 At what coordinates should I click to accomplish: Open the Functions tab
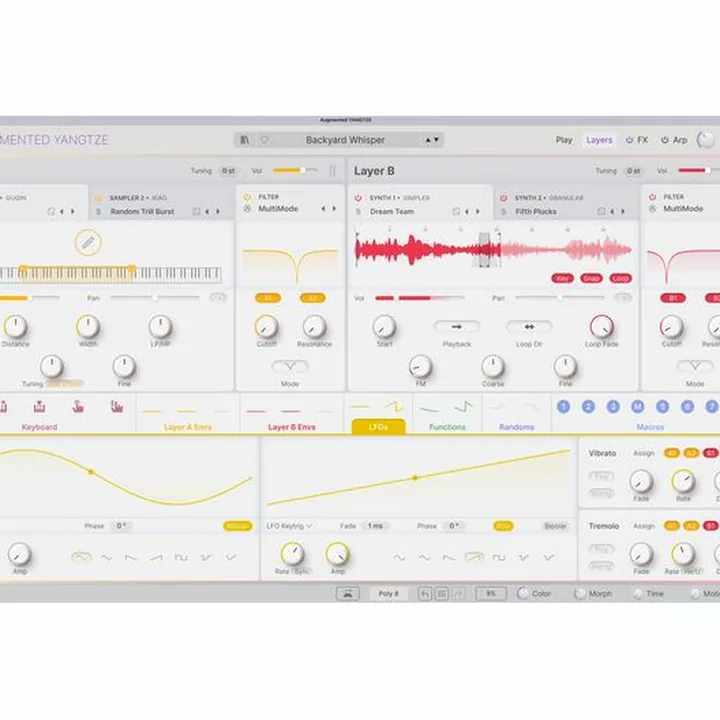click(447, 427)
